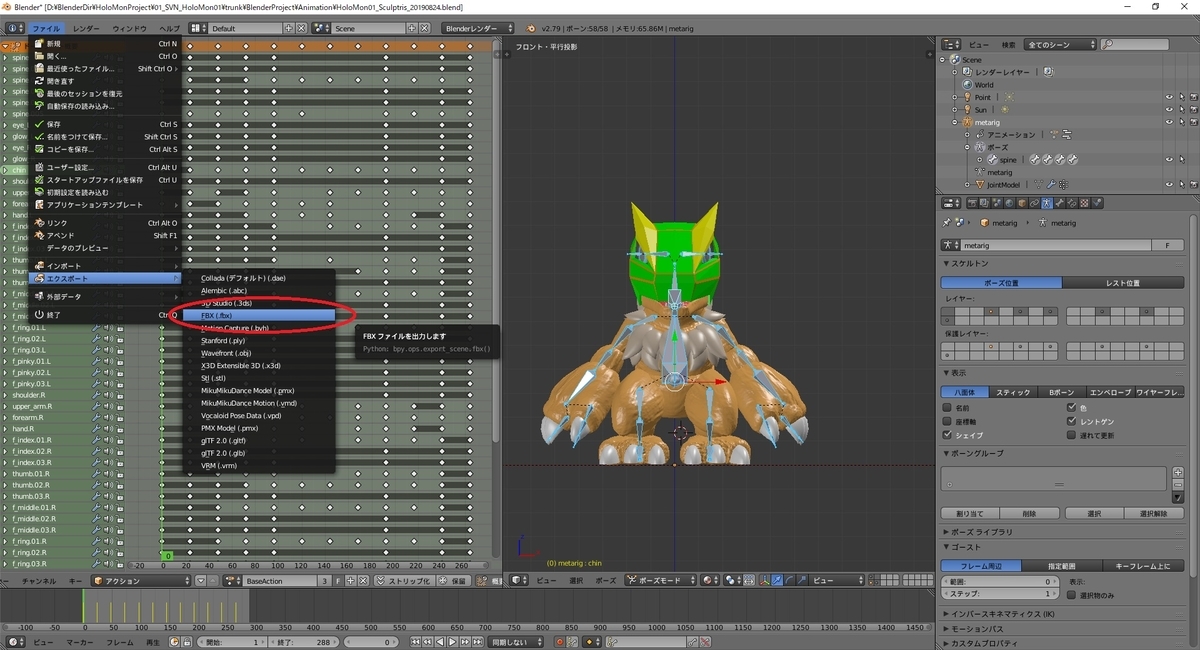The height and width of the screenshot is (650, 1200).
Task: Enable the 名前 (Names) display checkbox
Action: (948, 408)
